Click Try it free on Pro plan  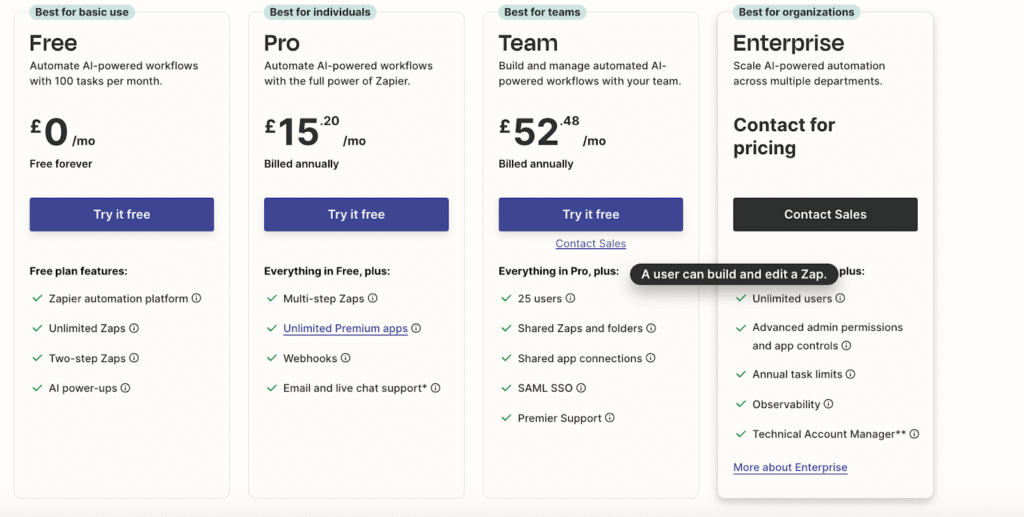click(x=356, y=214)
